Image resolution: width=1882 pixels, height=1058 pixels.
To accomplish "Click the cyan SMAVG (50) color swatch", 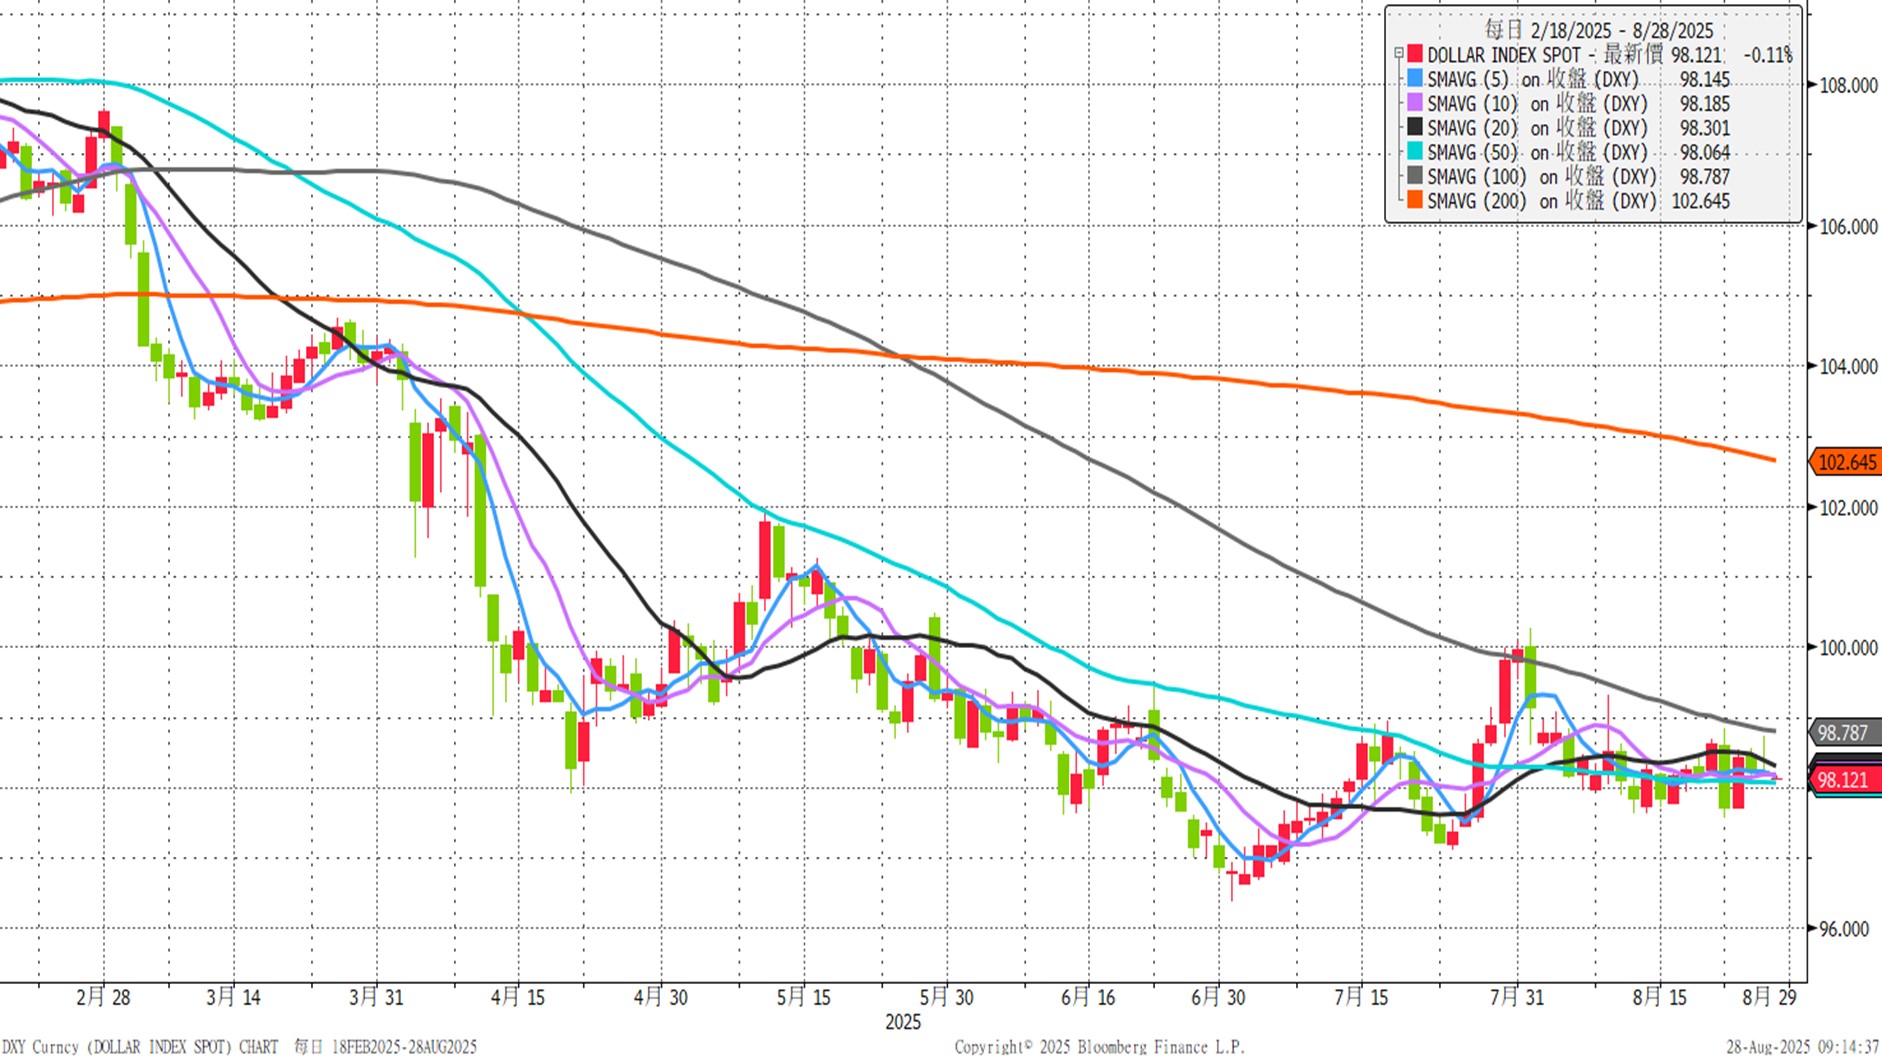I will pos(1415,152).
